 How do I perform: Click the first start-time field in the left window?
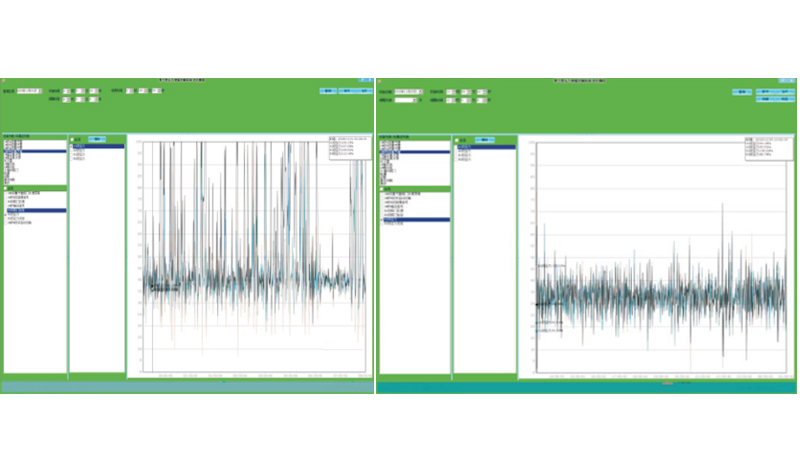click(68, 91)
